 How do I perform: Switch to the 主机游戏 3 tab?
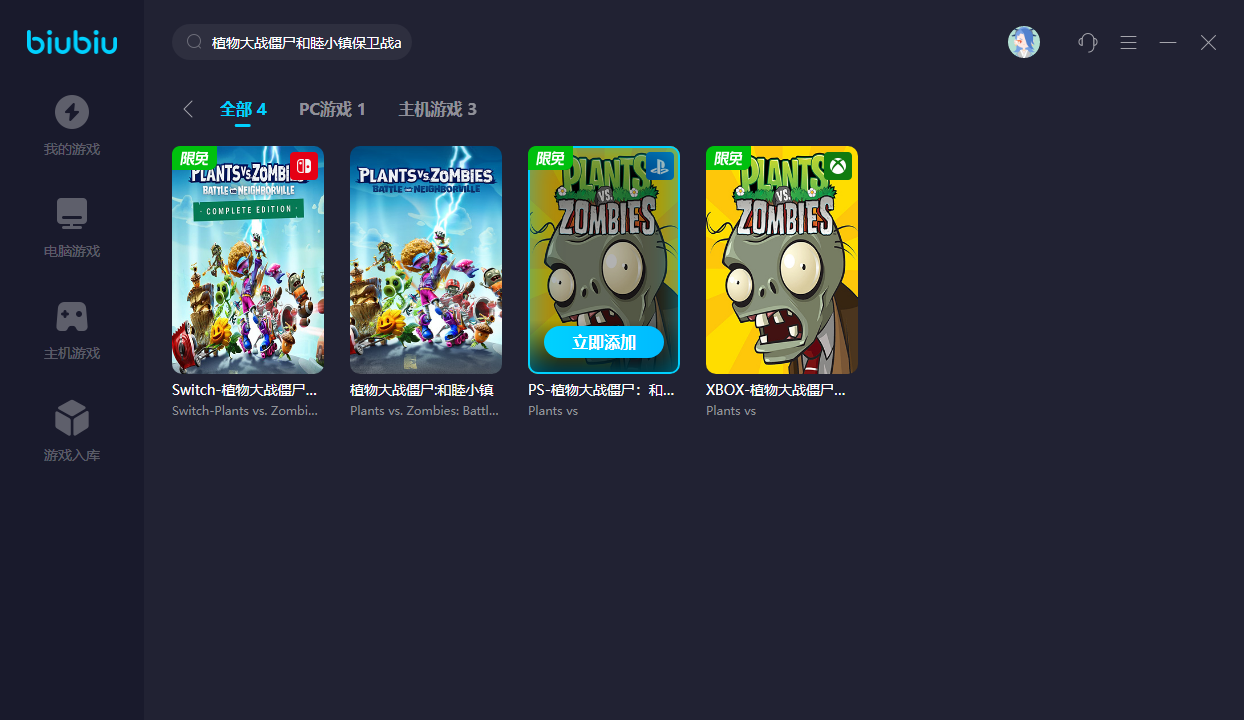(x=437, y=109)
